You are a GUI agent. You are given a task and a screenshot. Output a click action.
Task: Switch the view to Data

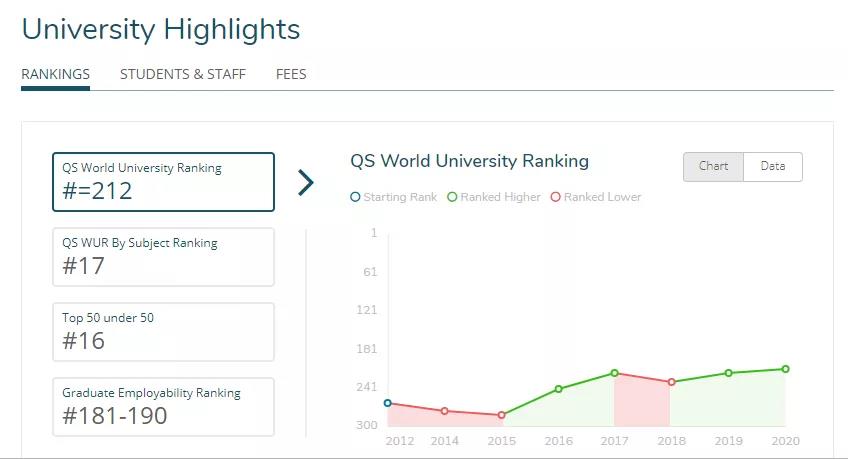pos(773,167)
